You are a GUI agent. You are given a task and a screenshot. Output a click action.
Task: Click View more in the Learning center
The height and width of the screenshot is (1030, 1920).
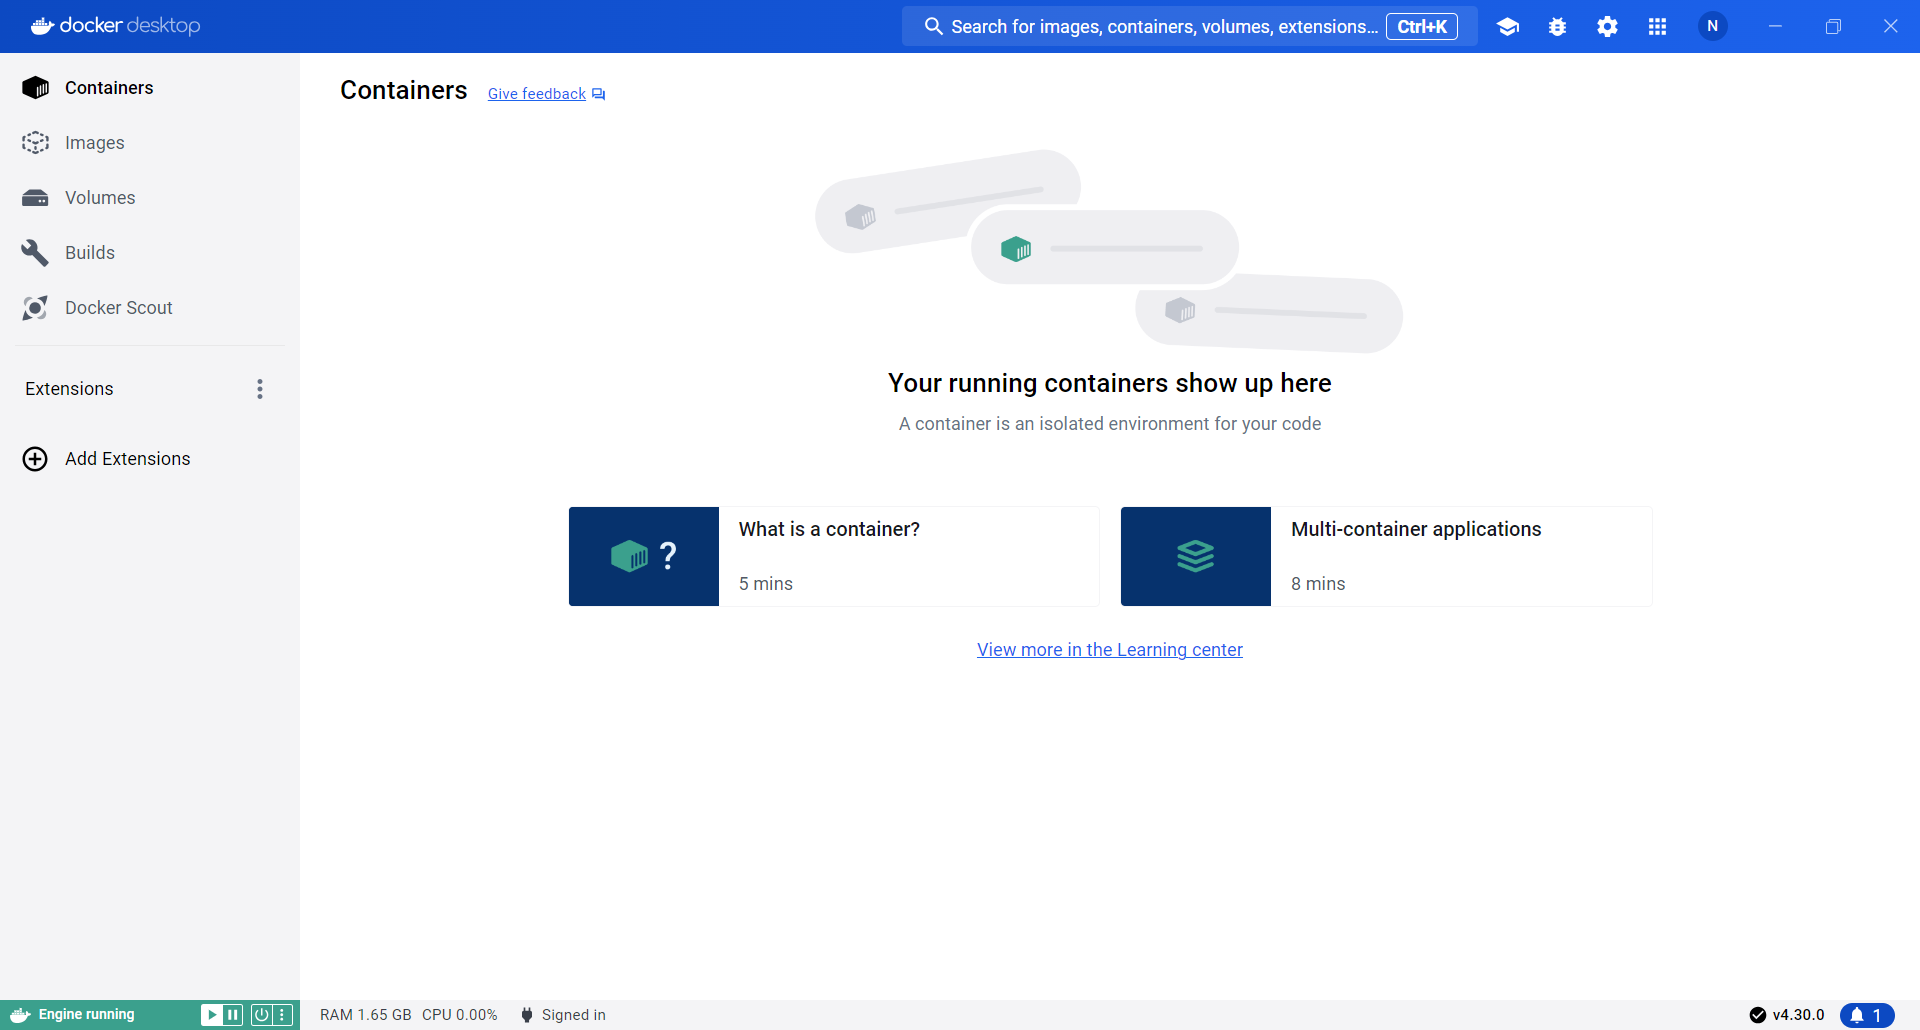pos(1110,650)
